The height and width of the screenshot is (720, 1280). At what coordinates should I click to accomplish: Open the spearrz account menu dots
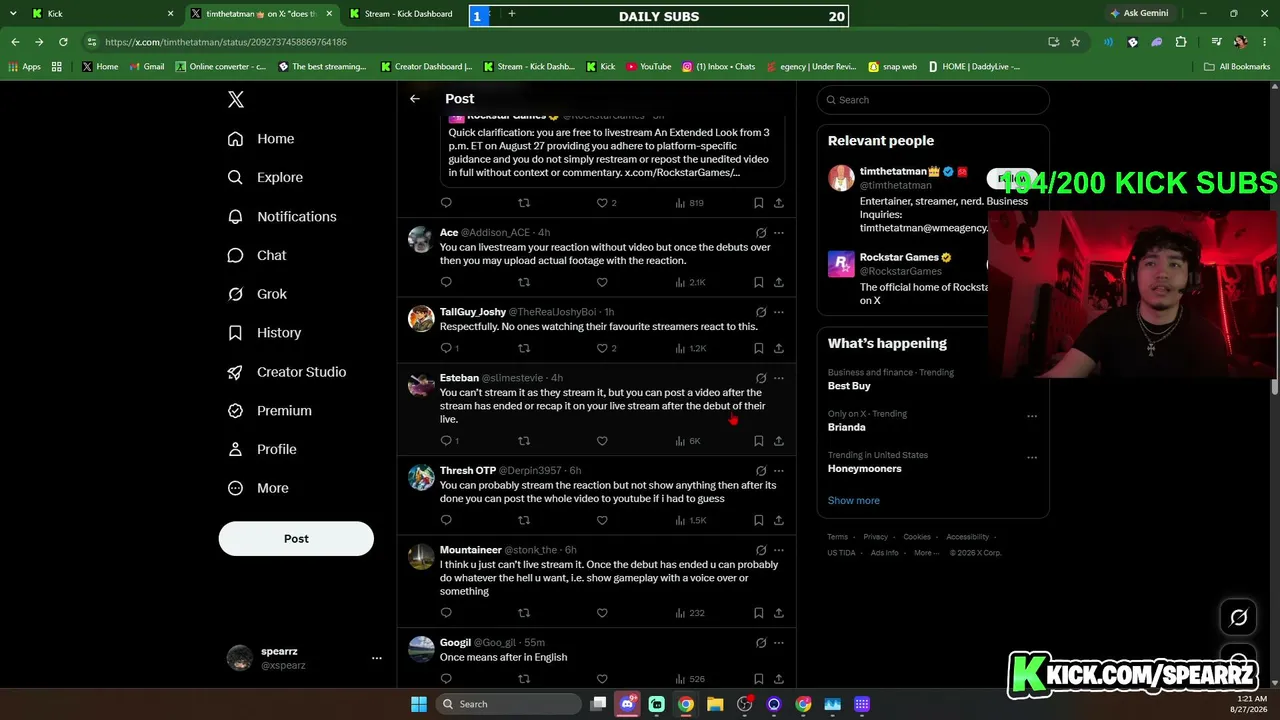(x=377, y=658)
